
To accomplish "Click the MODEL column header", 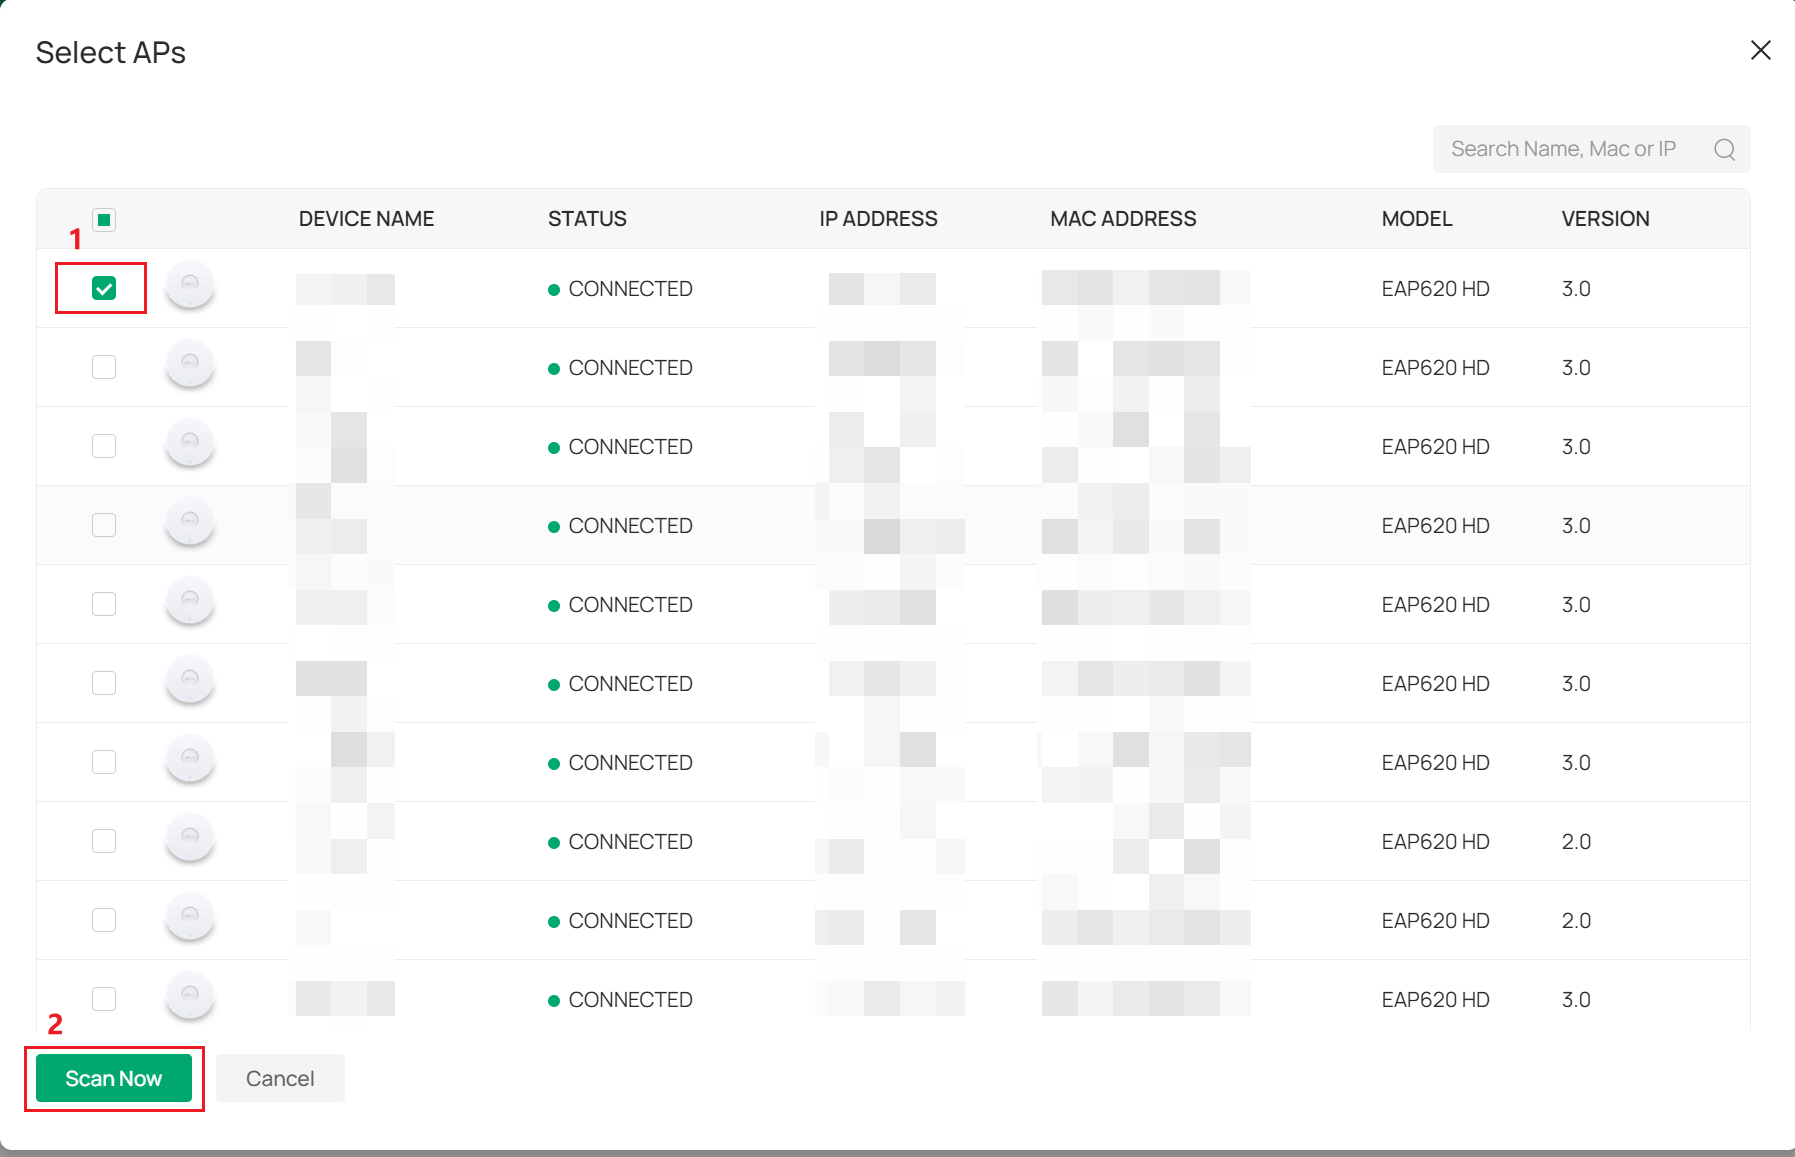I will pos(1416,219).
